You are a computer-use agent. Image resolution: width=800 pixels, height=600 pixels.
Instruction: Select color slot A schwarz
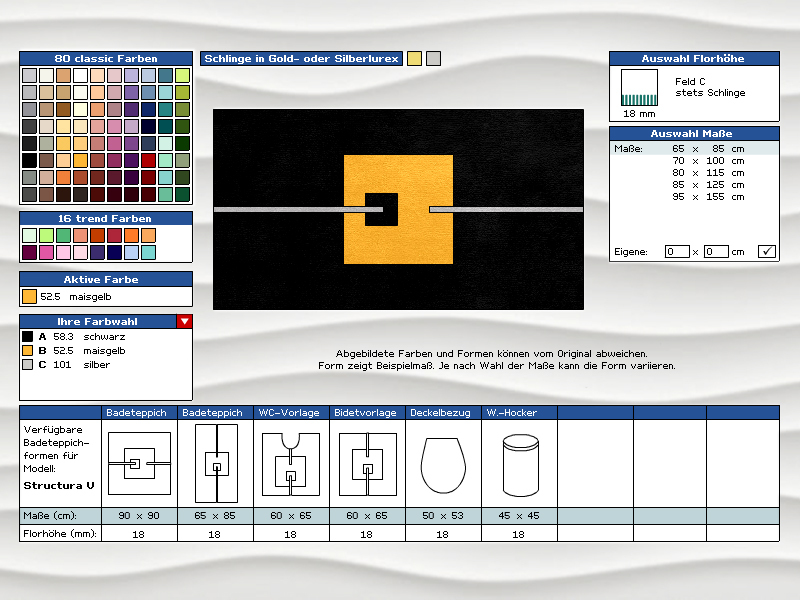(28, 337)
